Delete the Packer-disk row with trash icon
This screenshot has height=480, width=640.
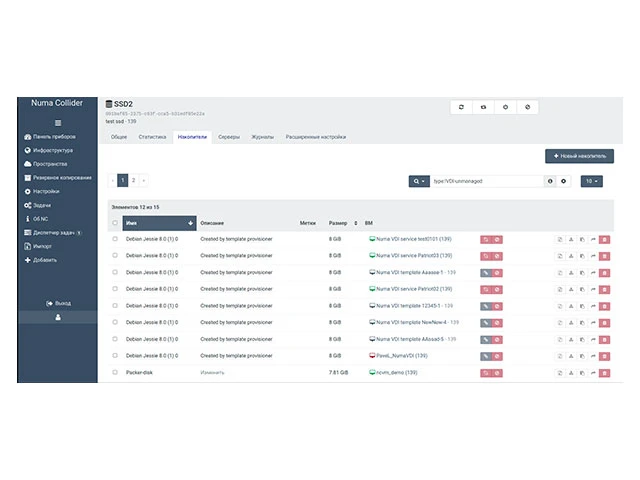(x=604, y=372)
